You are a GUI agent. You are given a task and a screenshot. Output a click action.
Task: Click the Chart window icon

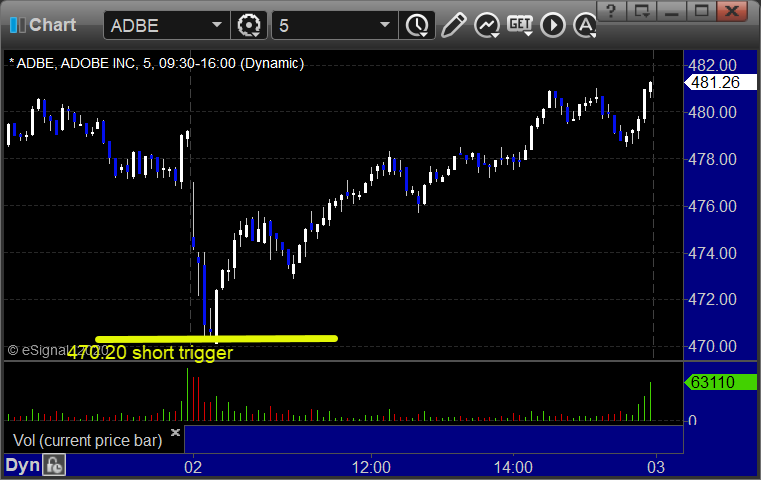pyautogui.click(x=17, y=25)
